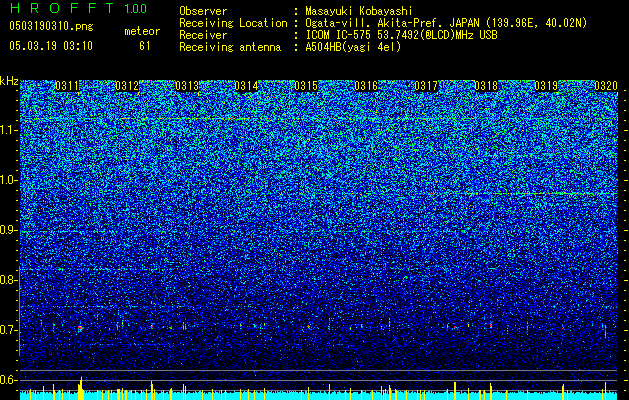Click the 1.1 frequency axis label
The image size is (629, 400).
coord(8,130)
